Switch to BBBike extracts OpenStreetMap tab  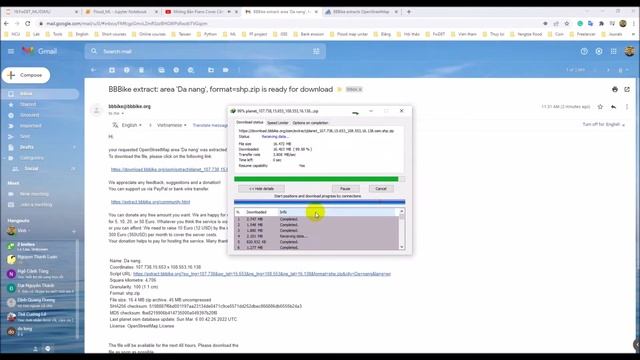[361, 12]
